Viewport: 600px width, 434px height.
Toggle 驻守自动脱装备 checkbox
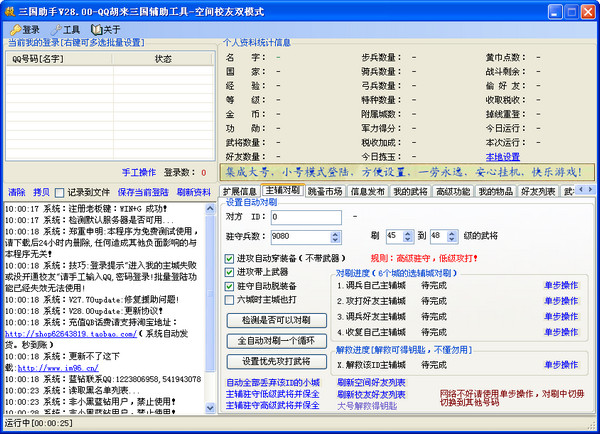[229, 286]
